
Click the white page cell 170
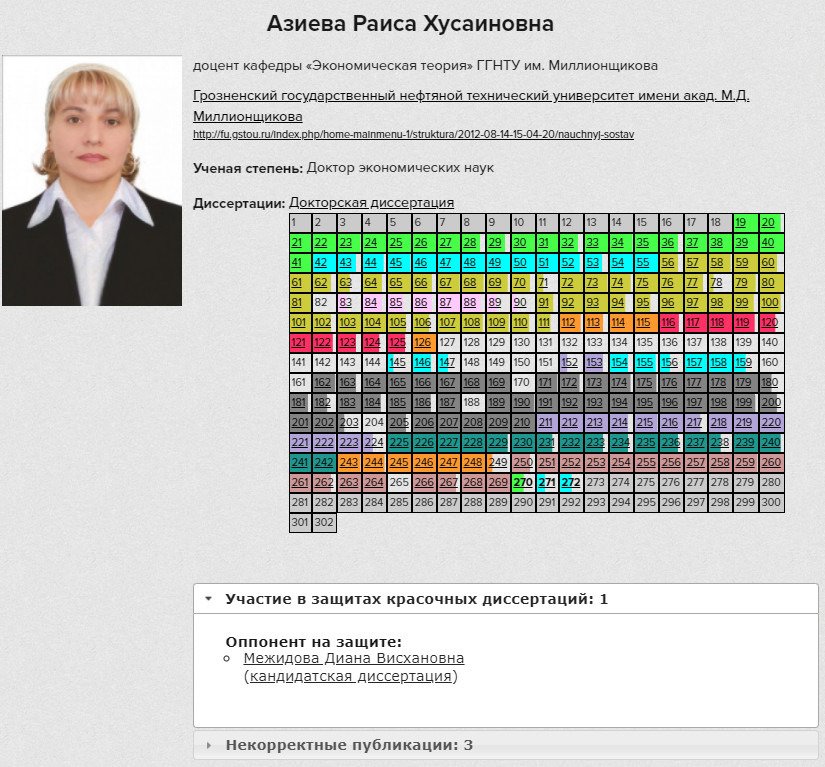pos(523,382)
